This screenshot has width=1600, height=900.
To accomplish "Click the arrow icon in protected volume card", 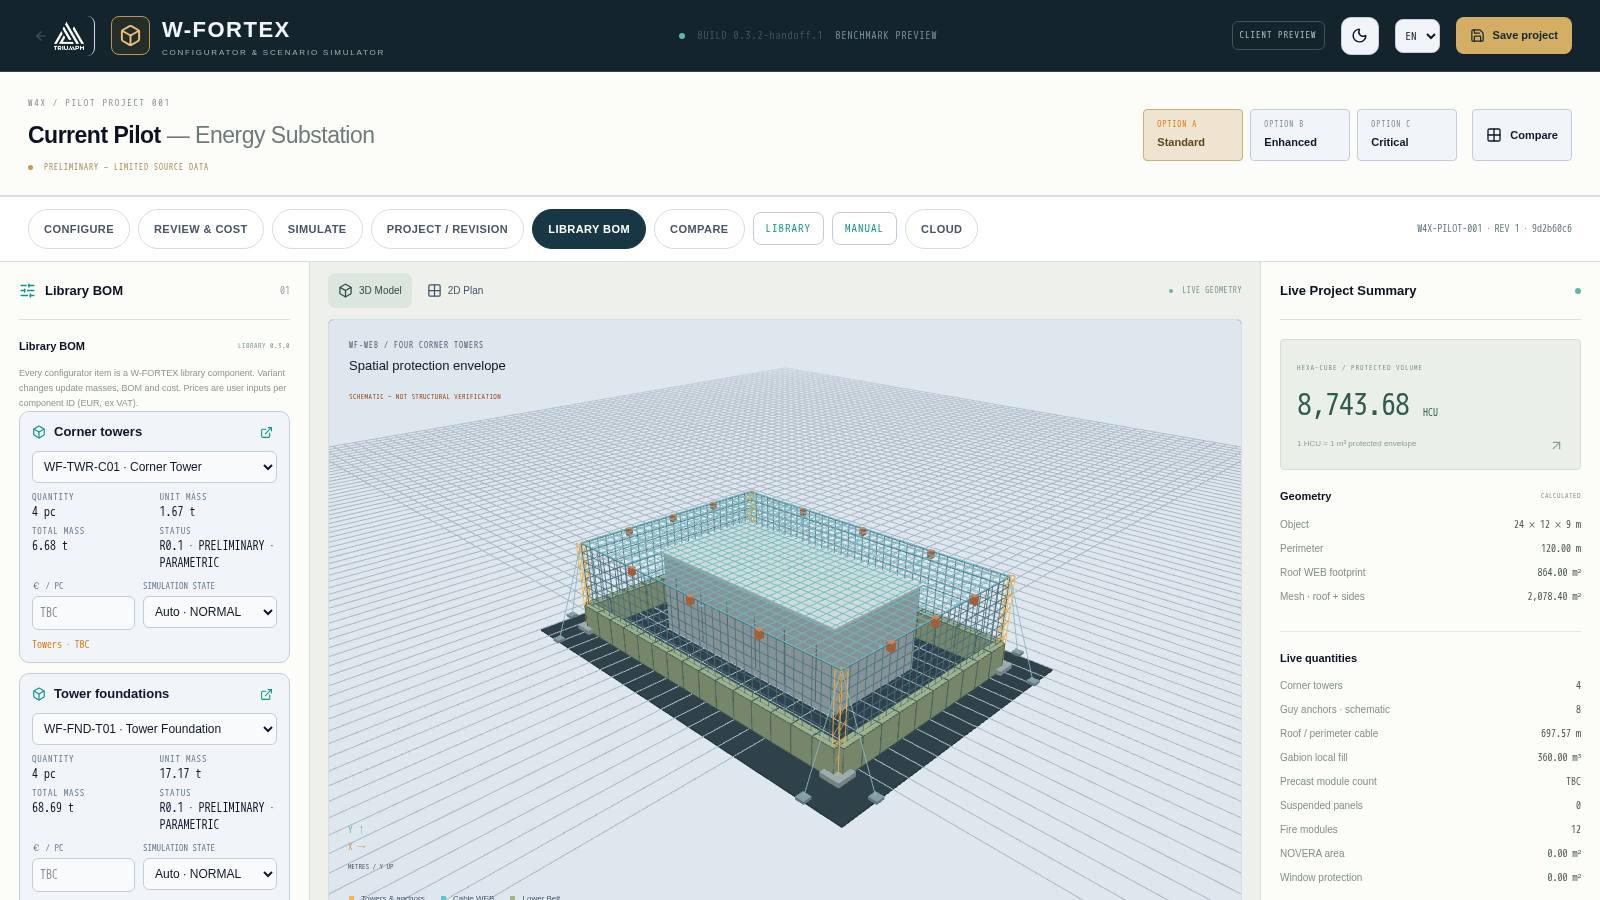I will (x=1556, y=446).
